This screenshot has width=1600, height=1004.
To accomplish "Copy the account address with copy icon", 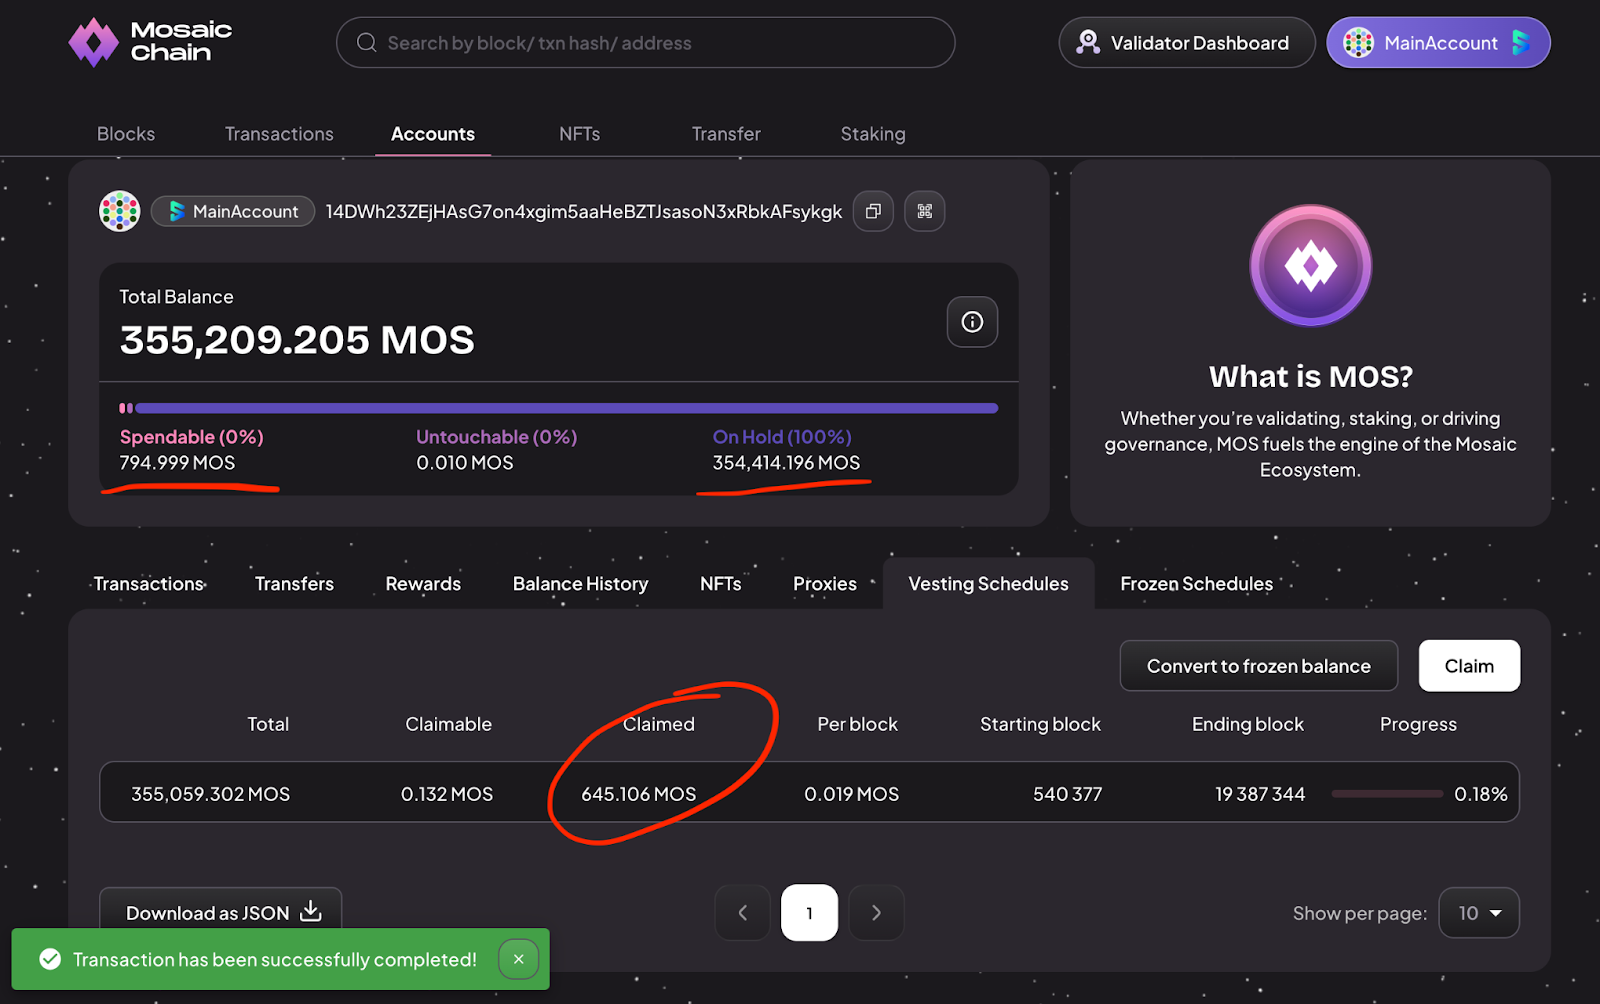I will point(873,211).
